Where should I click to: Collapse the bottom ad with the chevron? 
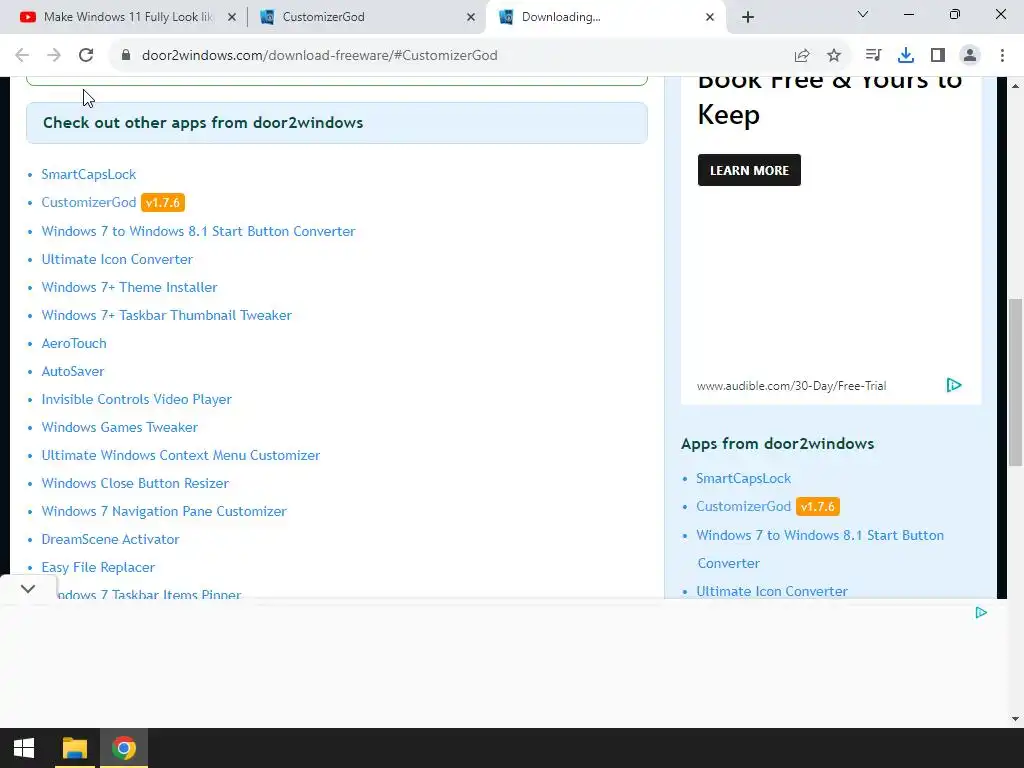click(27, 588)
